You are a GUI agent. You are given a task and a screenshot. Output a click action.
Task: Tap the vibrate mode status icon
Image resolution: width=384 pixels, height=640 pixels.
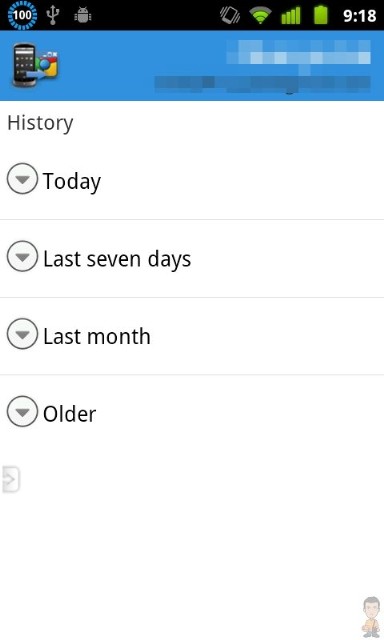click(x=230, y=16)
